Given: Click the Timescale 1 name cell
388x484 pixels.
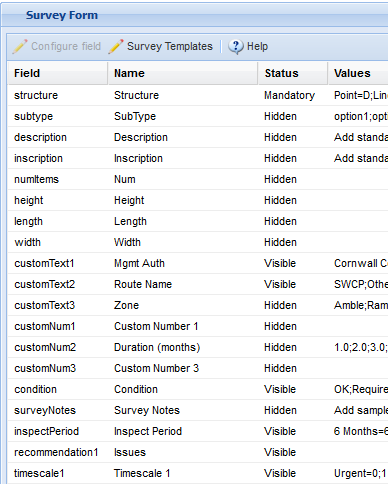Looking at the screenshot, I should [x=183, y=473].
